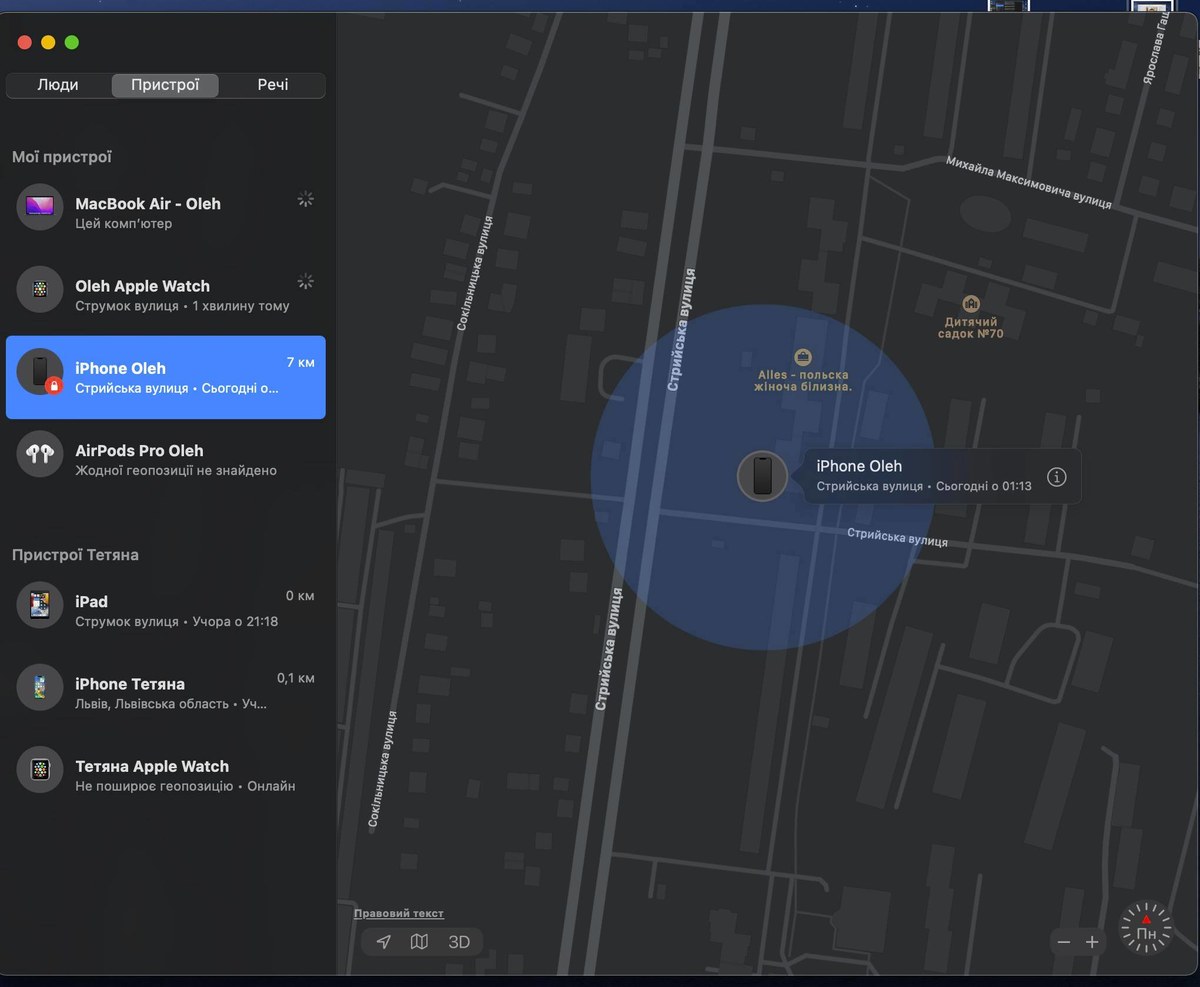The image size is (1200, 987).
Task: Select AirPods Pro Oleh device
Action: tap(165, 459)
